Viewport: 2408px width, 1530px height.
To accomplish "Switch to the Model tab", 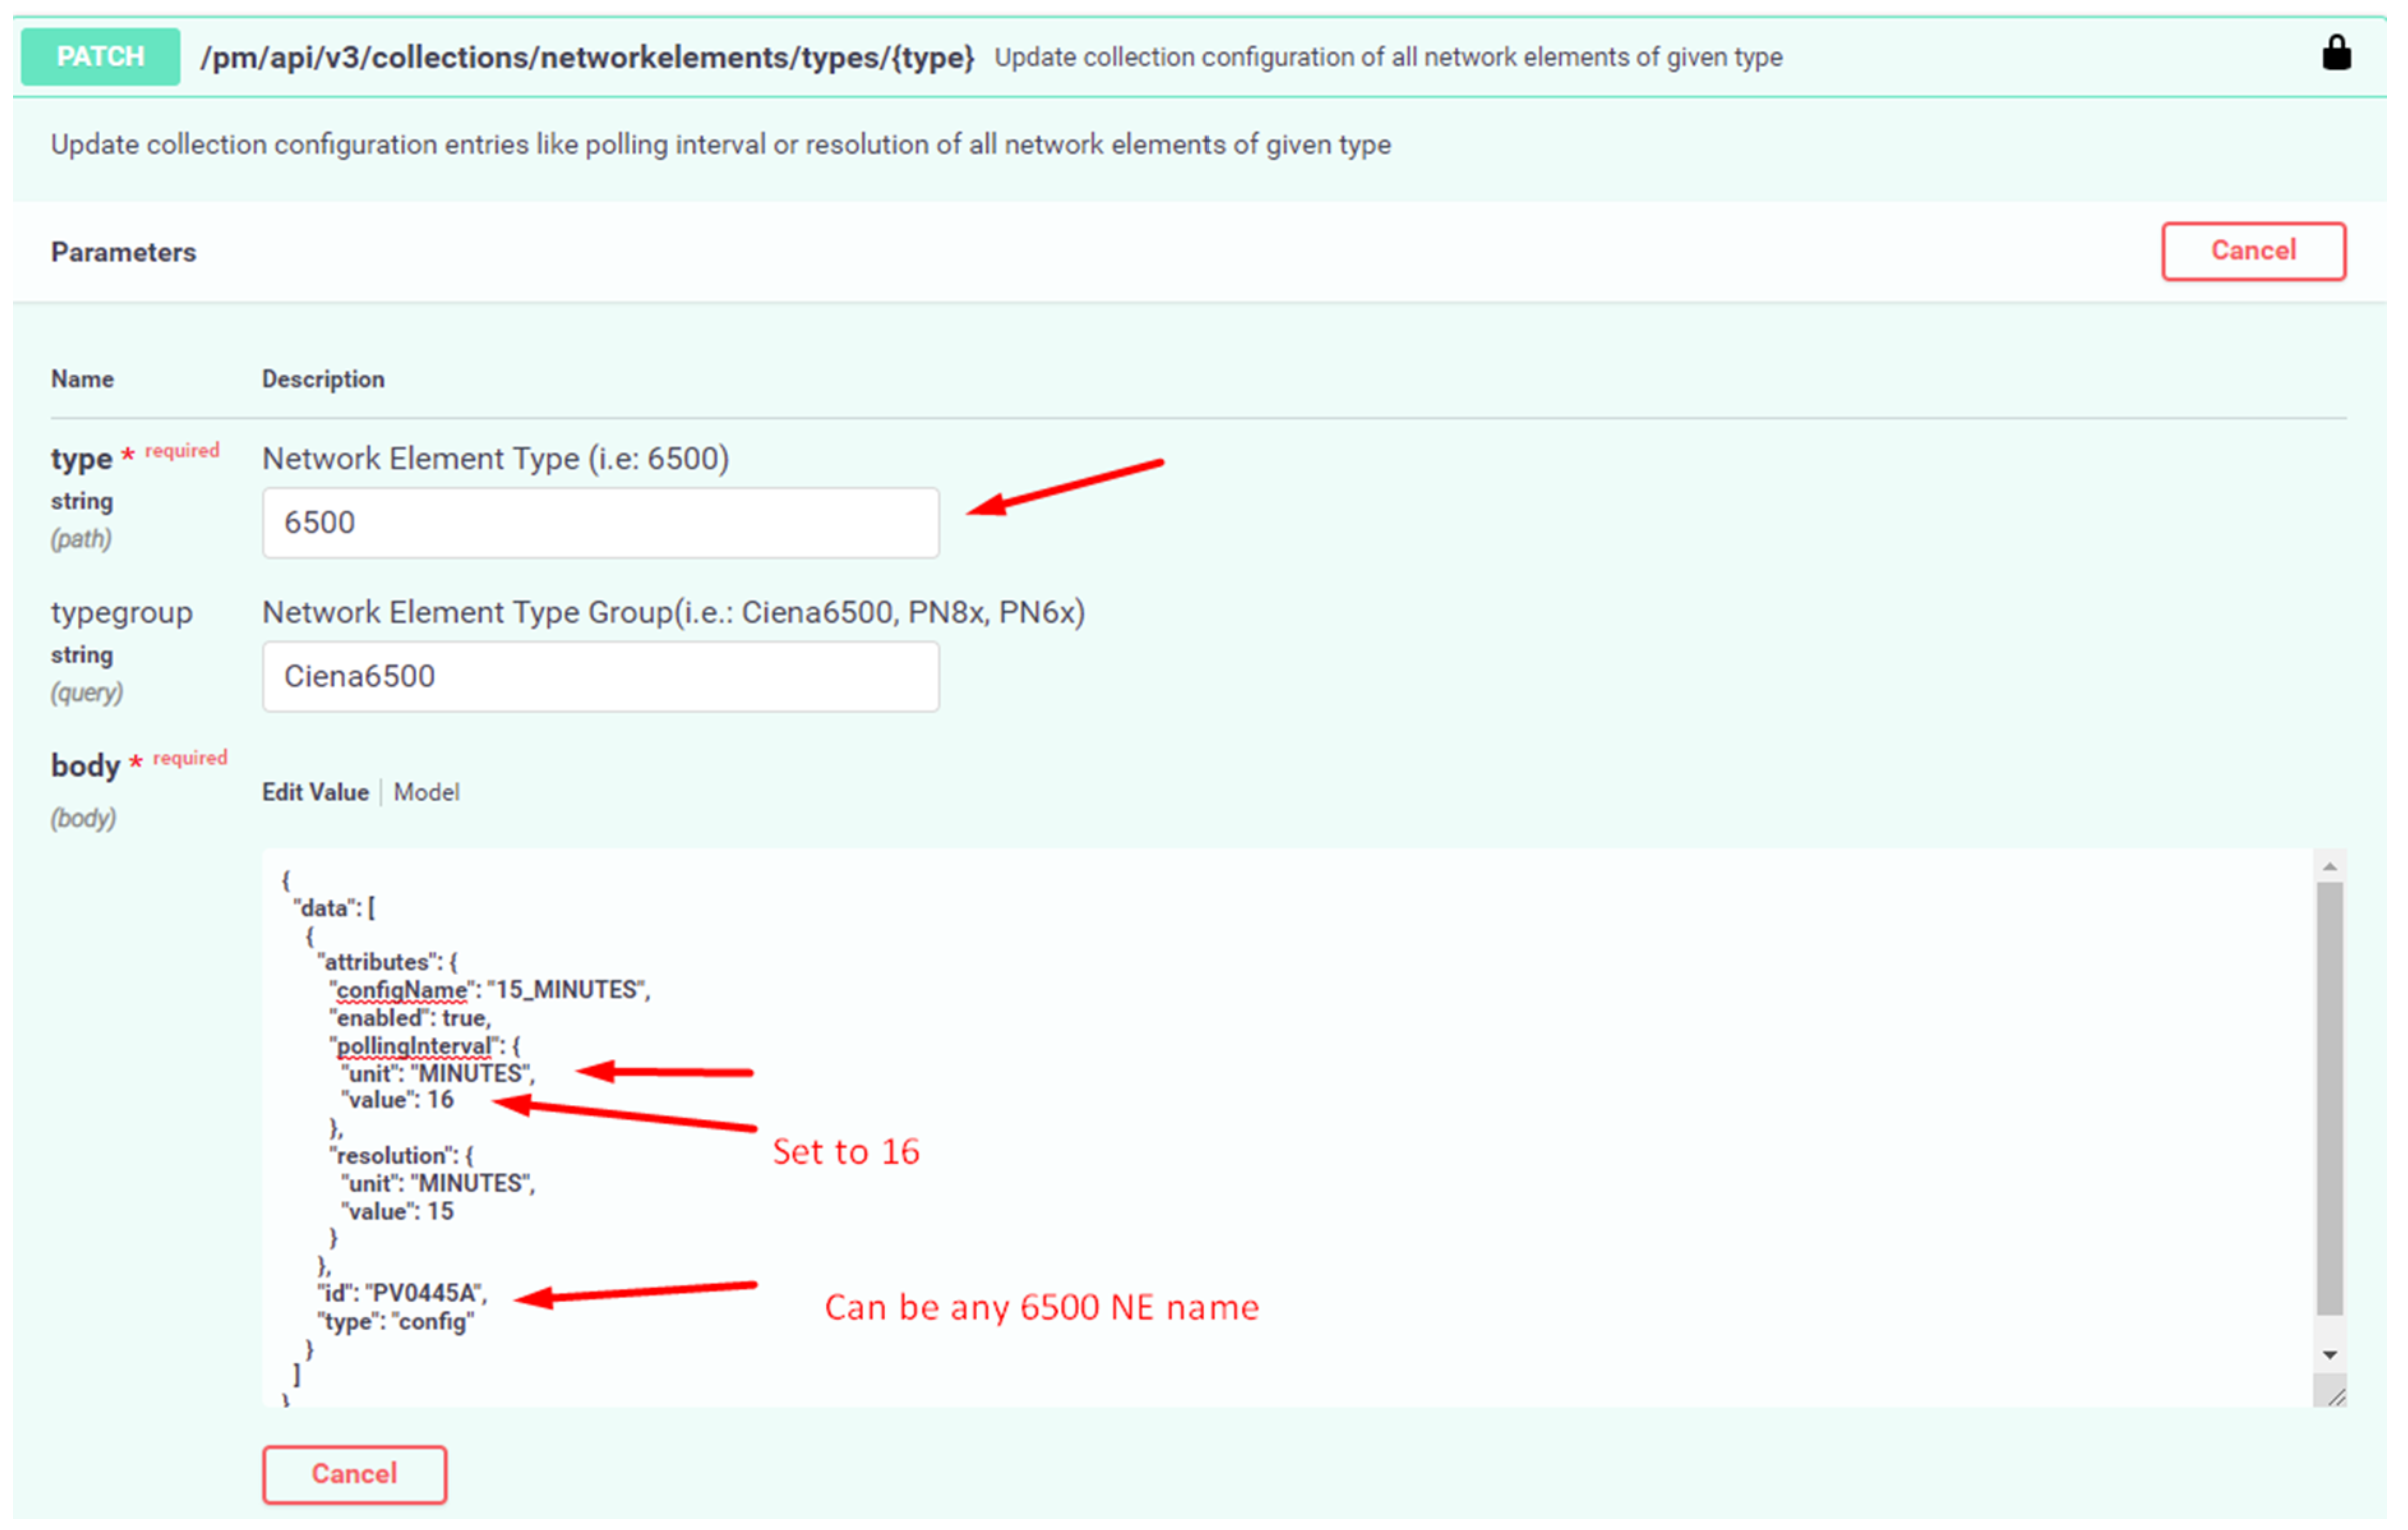I will click(426, 792).
